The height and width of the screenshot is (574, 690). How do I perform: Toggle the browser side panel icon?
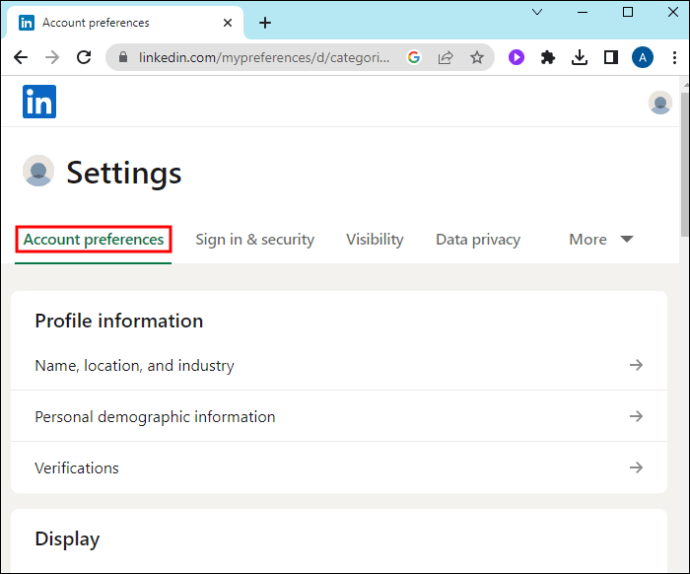(611, 57)
